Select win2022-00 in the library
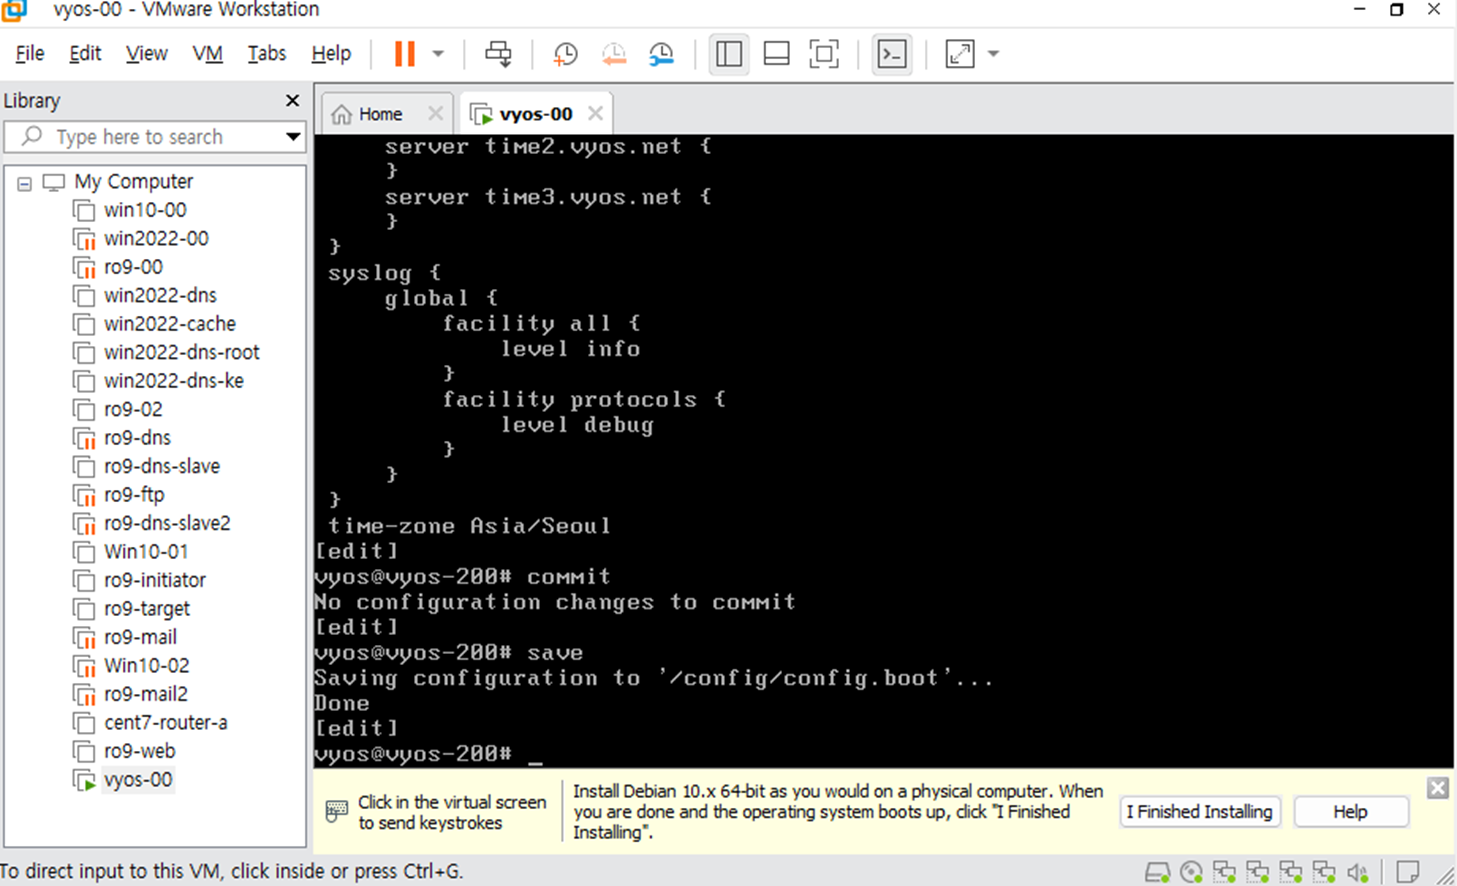 coord(156,238)
